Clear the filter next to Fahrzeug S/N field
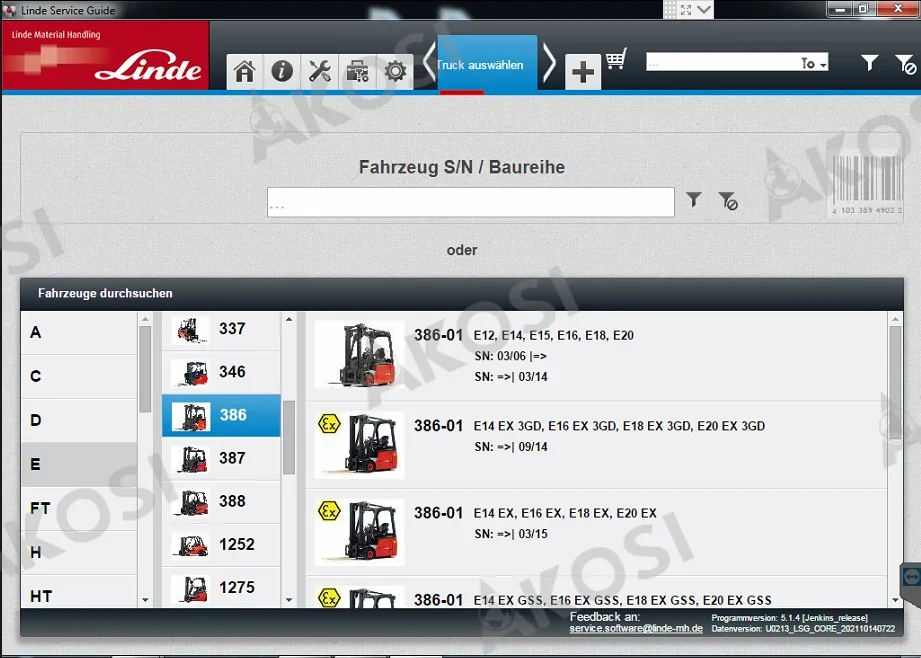The height and width of the screenshot is (658, 921). point(728,201)
